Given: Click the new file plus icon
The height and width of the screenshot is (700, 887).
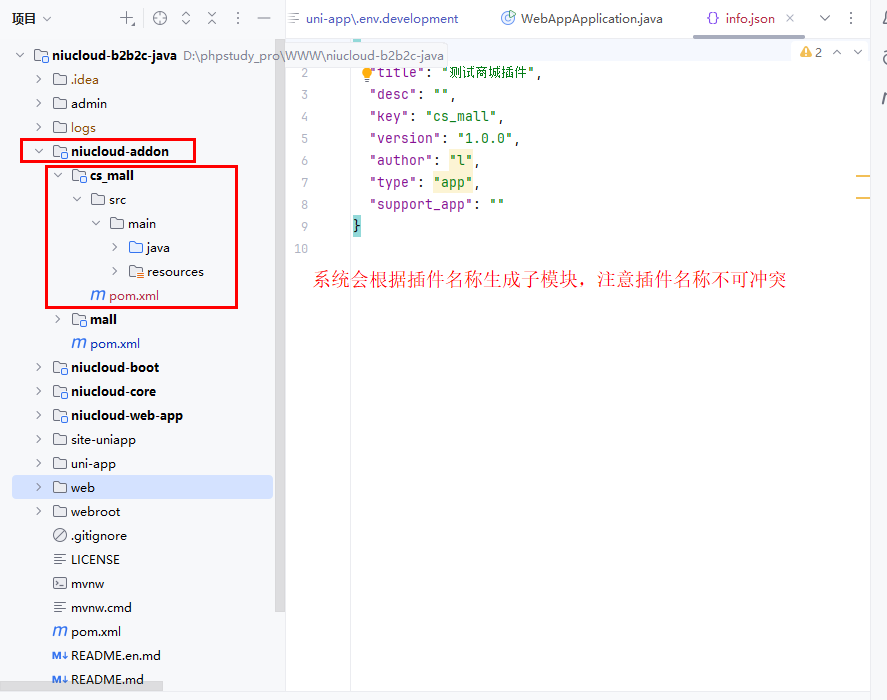Looking at the screenshot, I should (127, 18).
